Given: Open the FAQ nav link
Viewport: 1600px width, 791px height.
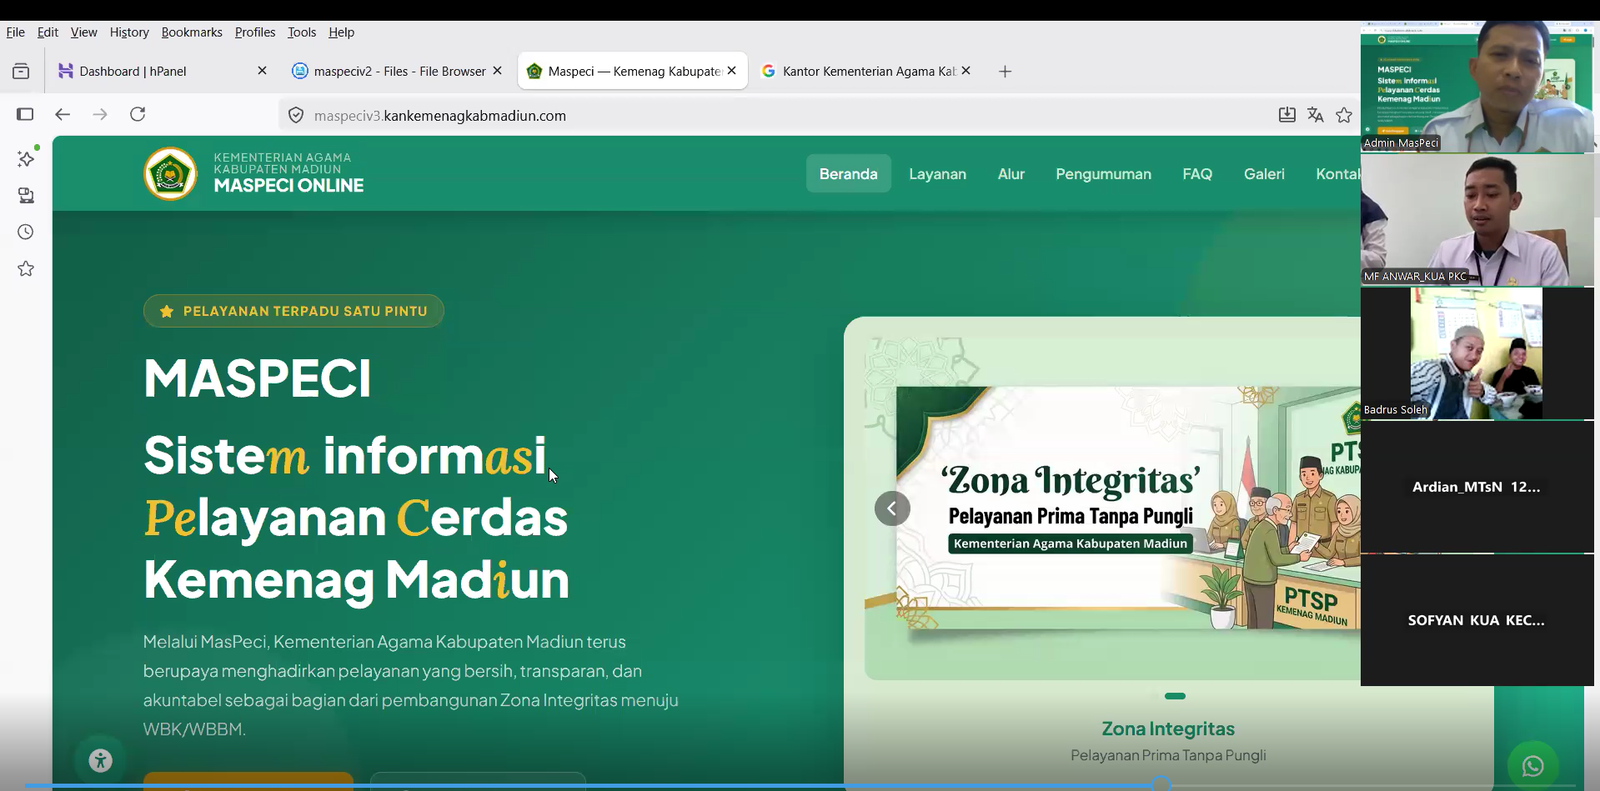Looking at the screenshot, I should [1197, 174].
